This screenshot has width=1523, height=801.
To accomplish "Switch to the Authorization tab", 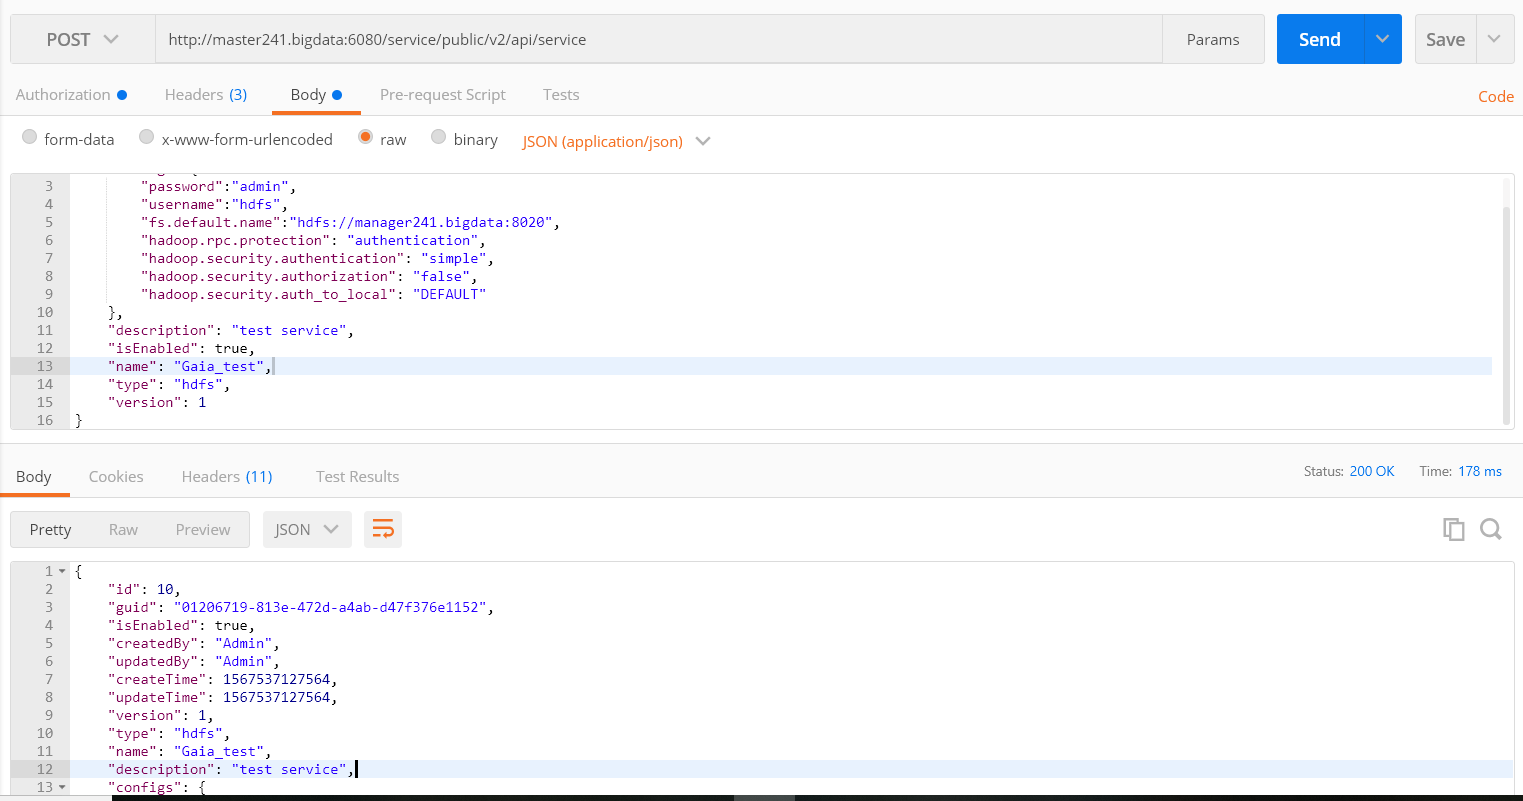I will pos(63,94).
